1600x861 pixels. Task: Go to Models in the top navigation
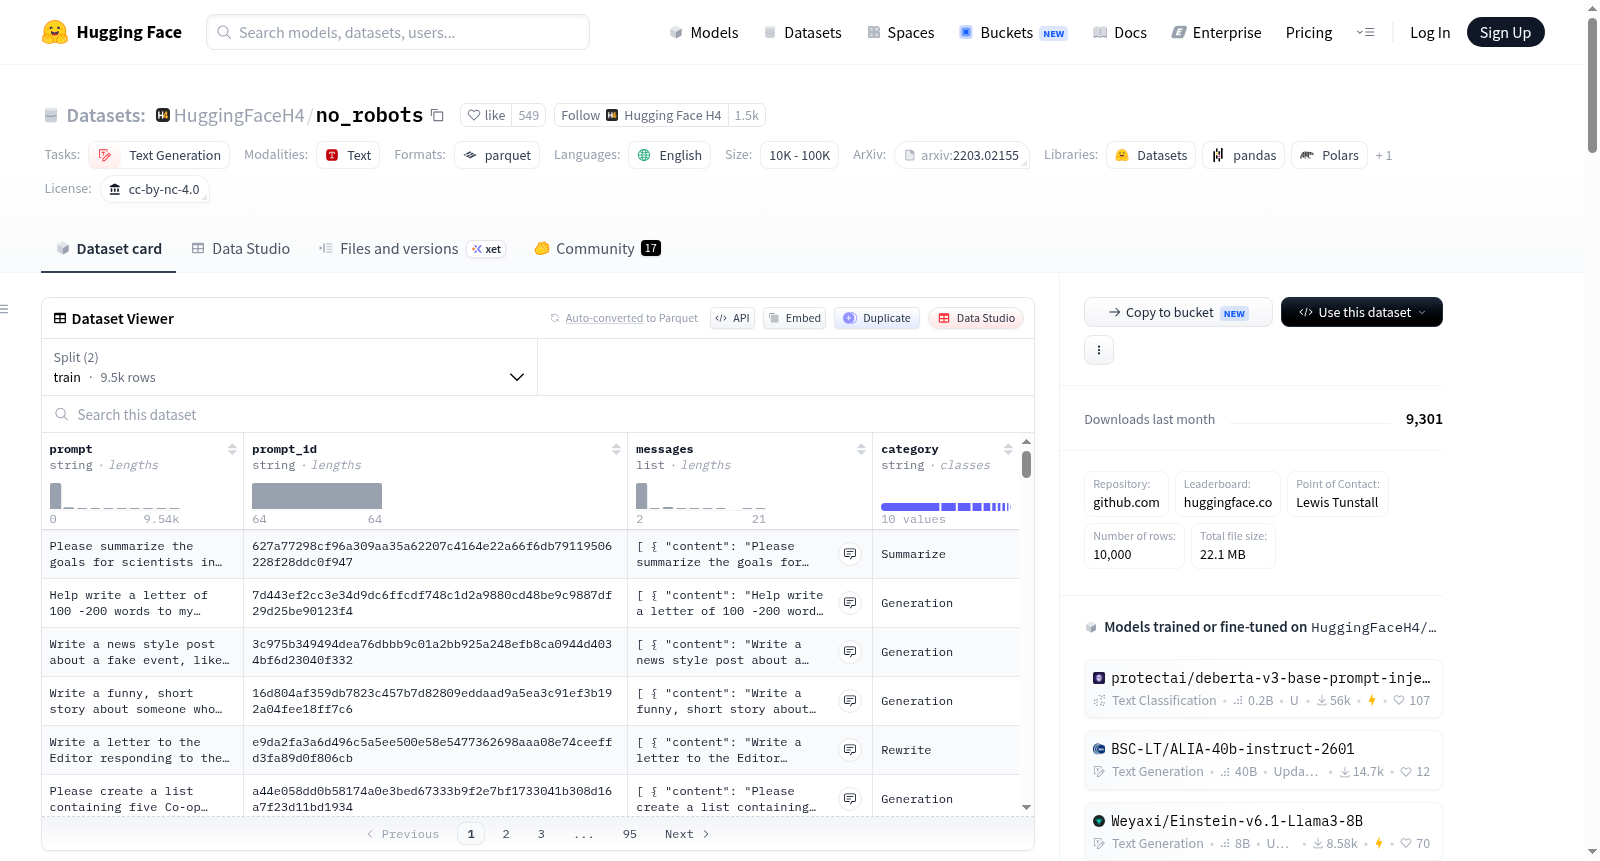tap(704, 32)
